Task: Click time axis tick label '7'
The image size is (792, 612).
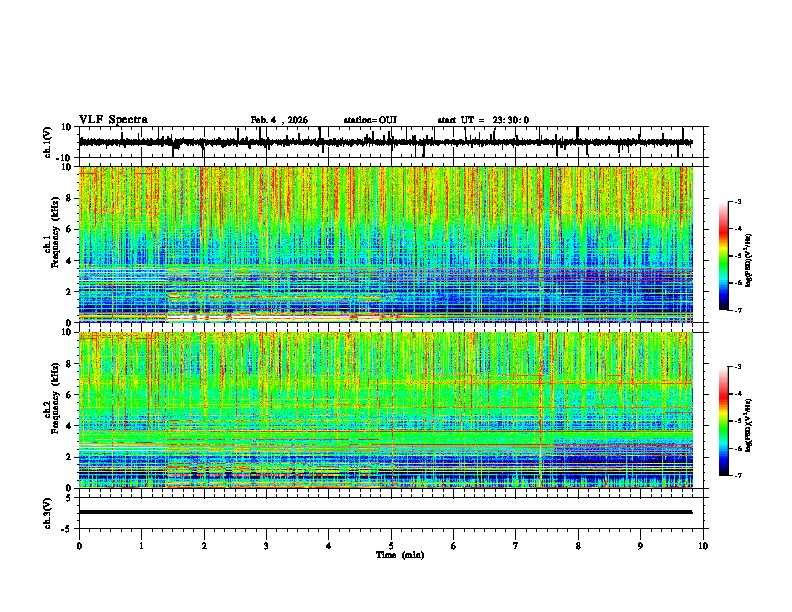Action: pos(516,546)
